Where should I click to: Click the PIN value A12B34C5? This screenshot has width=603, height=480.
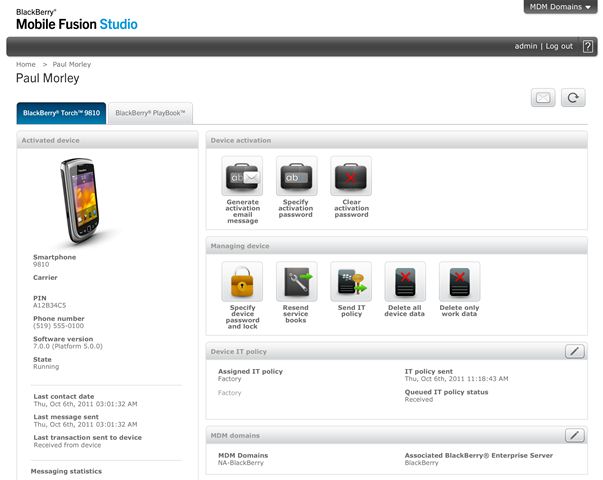click(50, 305)
